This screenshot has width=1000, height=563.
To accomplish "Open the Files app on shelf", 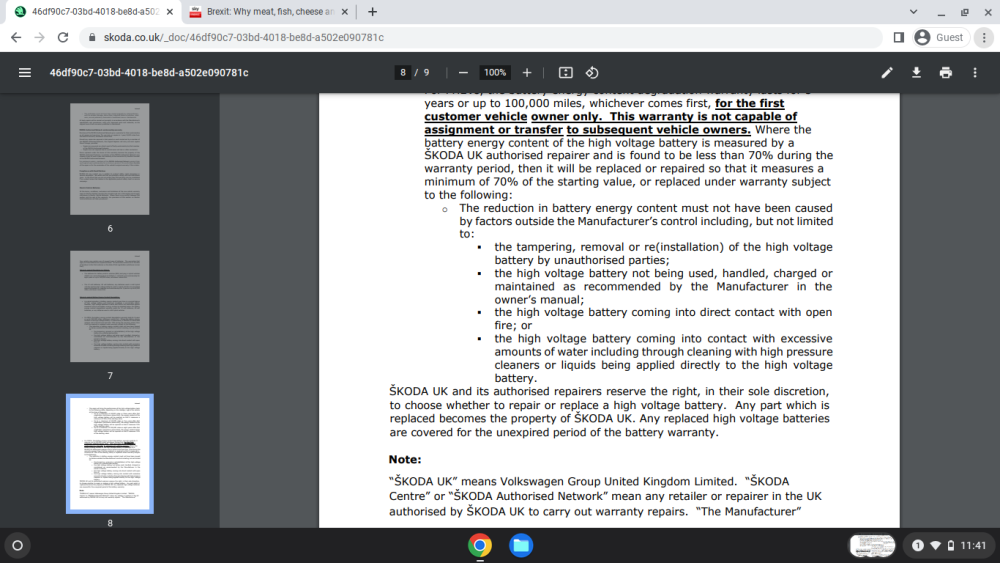I will (521, 546).
